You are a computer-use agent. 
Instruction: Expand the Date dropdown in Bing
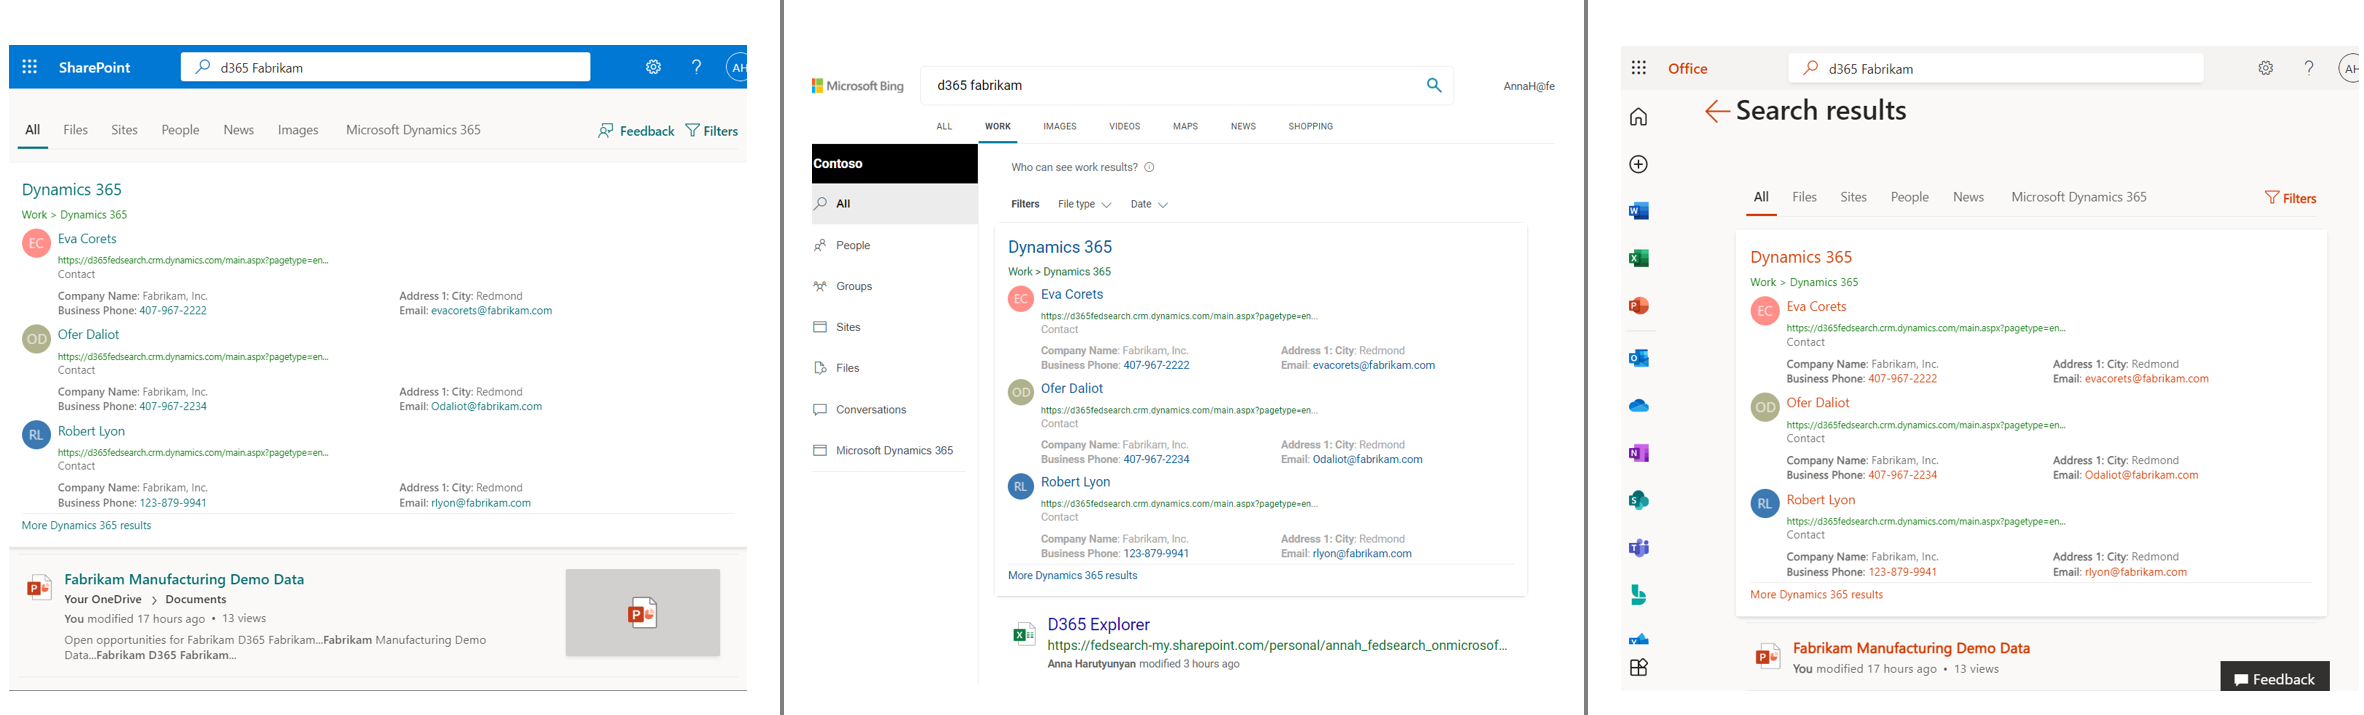point(1148,204)
